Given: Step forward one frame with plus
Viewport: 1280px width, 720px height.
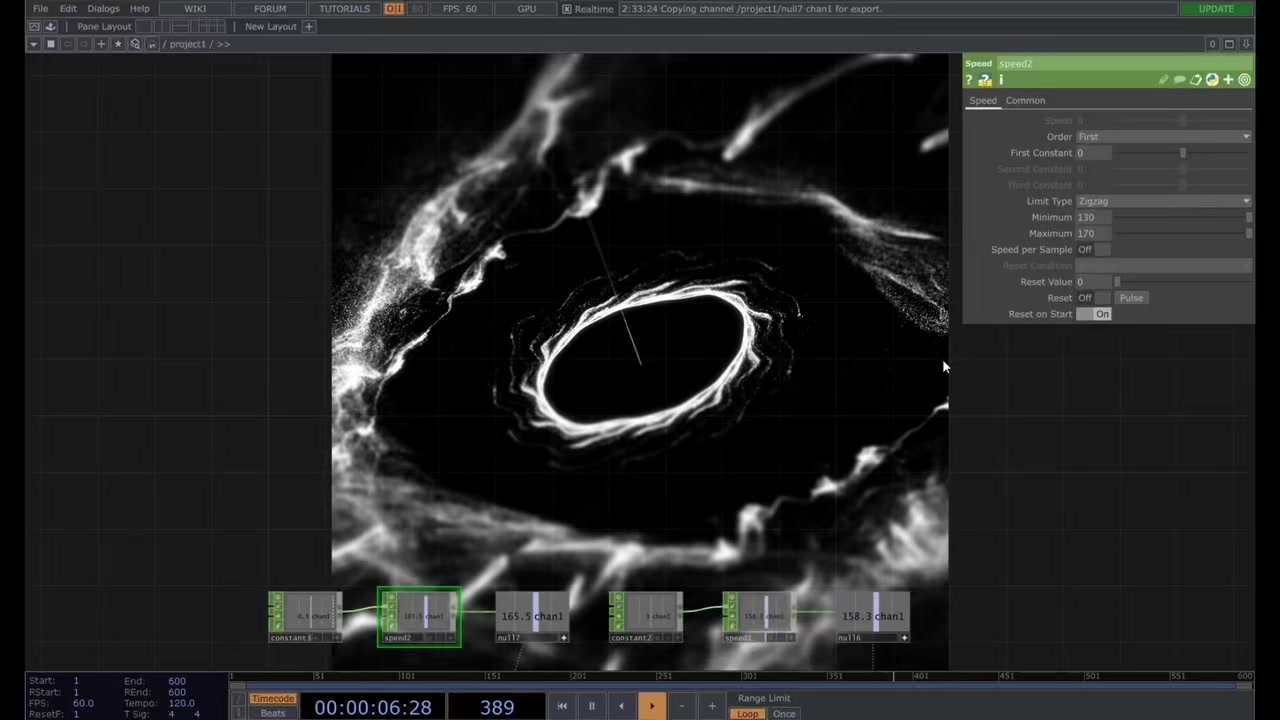Looking at the screenshot, I should (x=712, y=707).
